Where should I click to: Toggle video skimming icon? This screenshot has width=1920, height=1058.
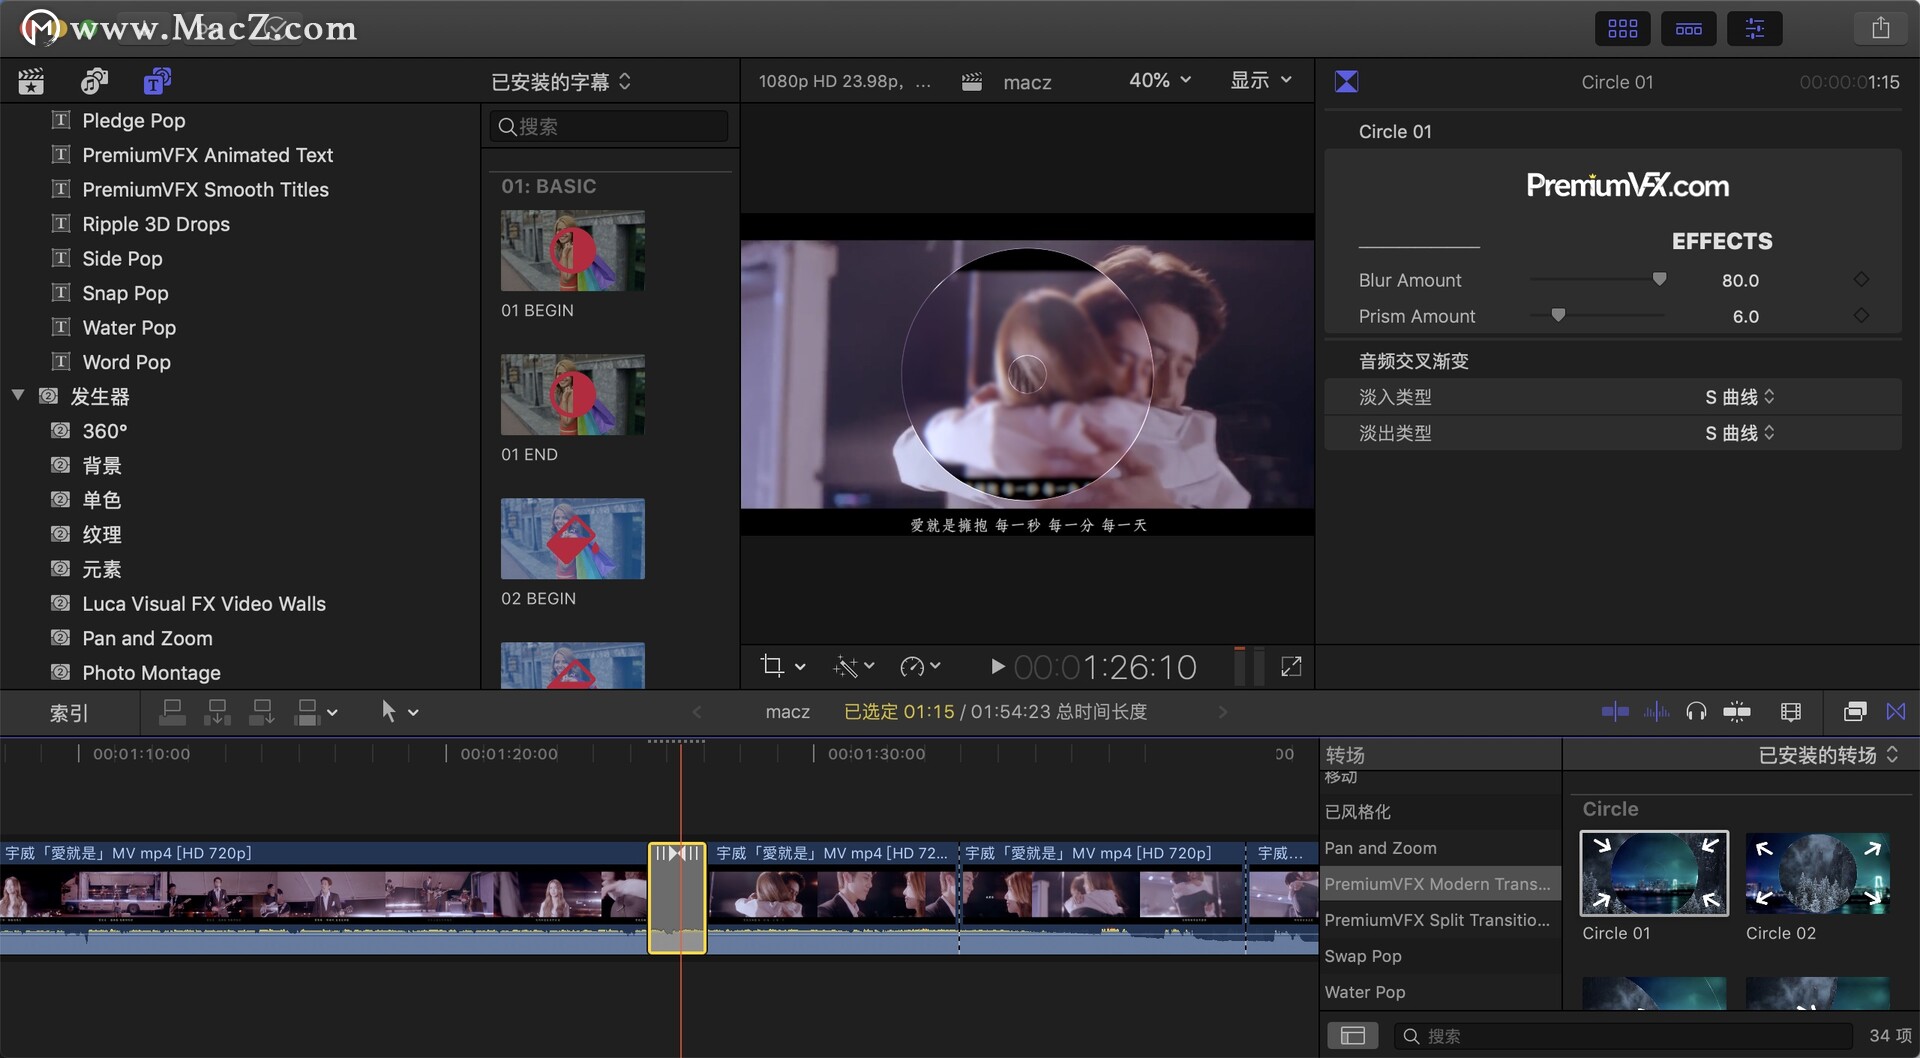pos(1614,711)
